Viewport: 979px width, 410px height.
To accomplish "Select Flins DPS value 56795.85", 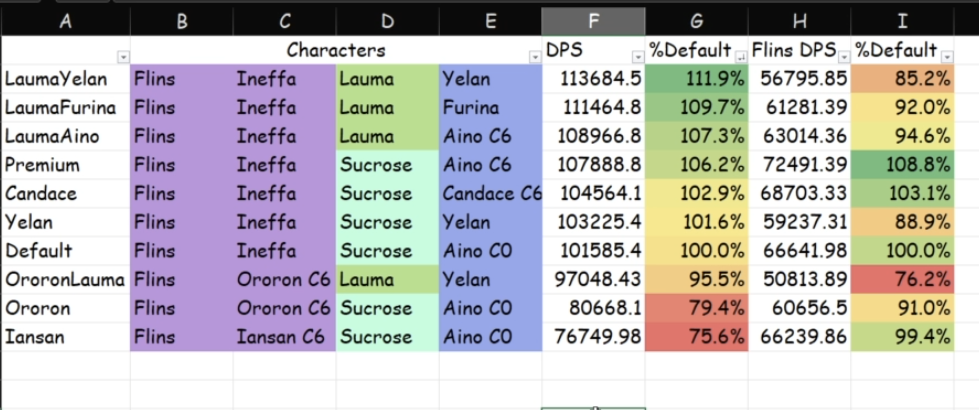I will tap(800, 79).
